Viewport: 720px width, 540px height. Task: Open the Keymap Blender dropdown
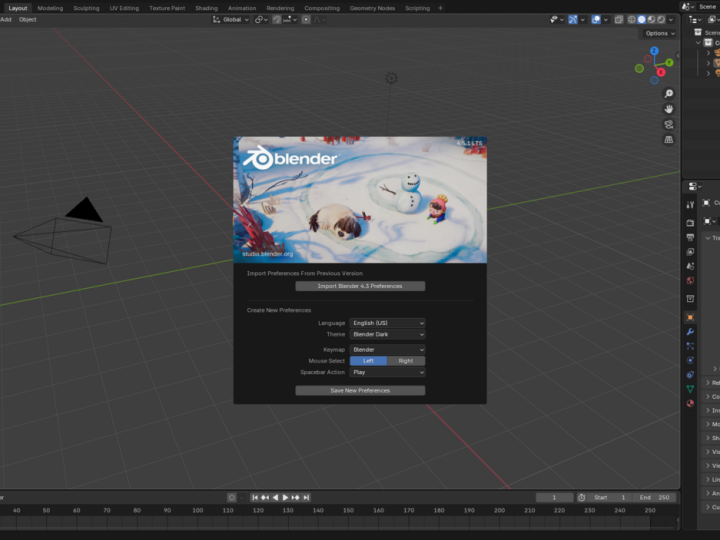coord(388,350)
